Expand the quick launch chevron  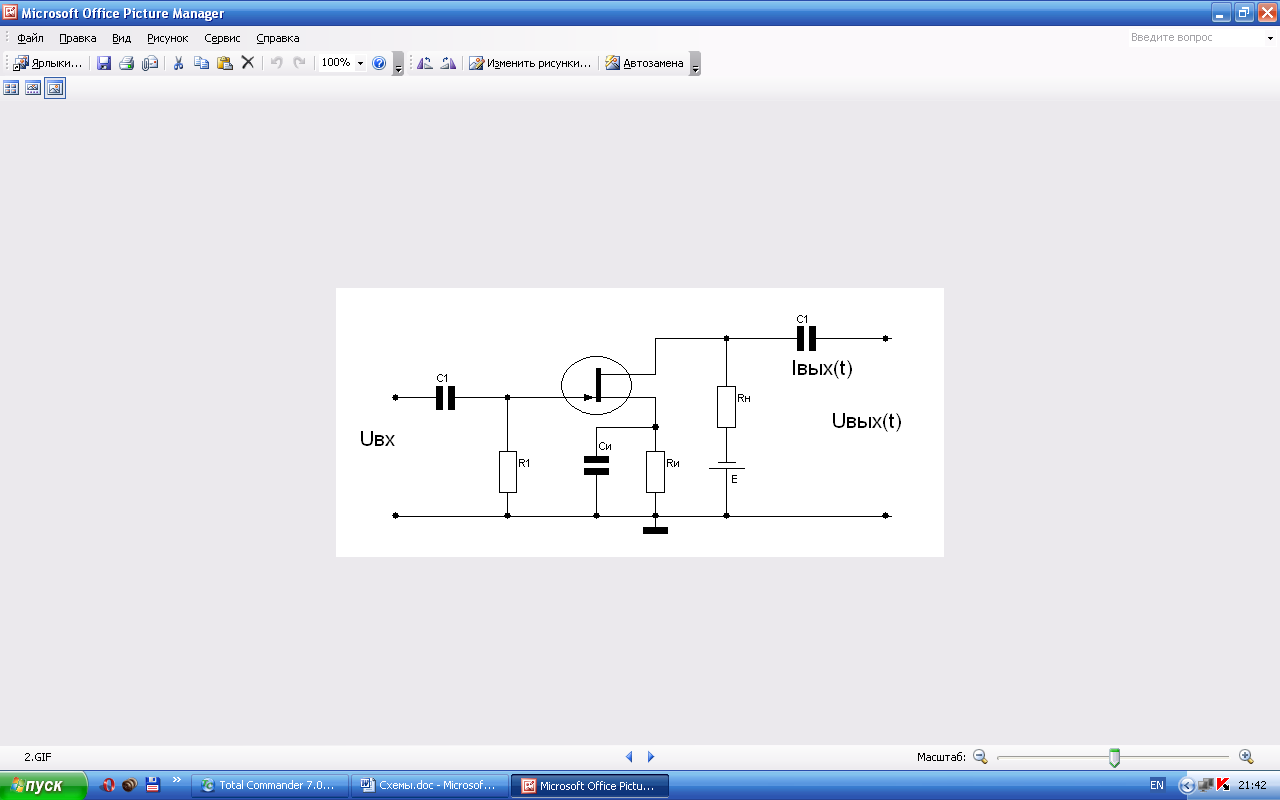point(177,781)
